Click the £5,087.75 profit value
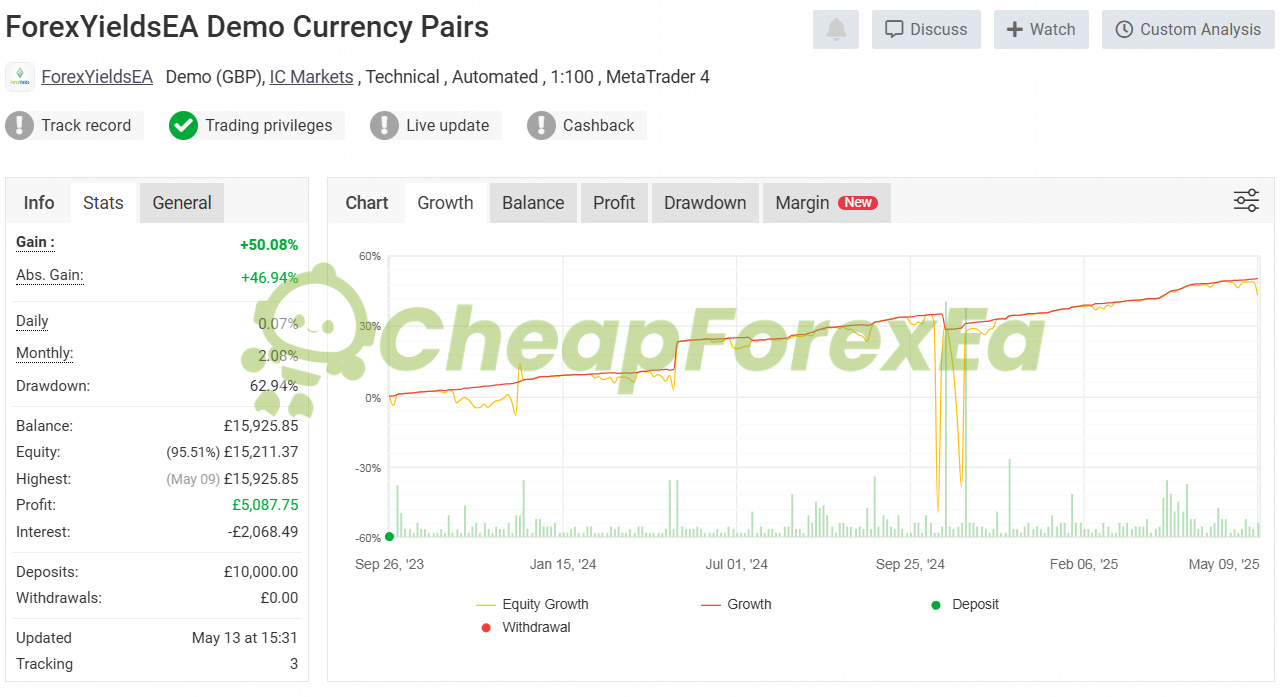 (x=265, y=505)
